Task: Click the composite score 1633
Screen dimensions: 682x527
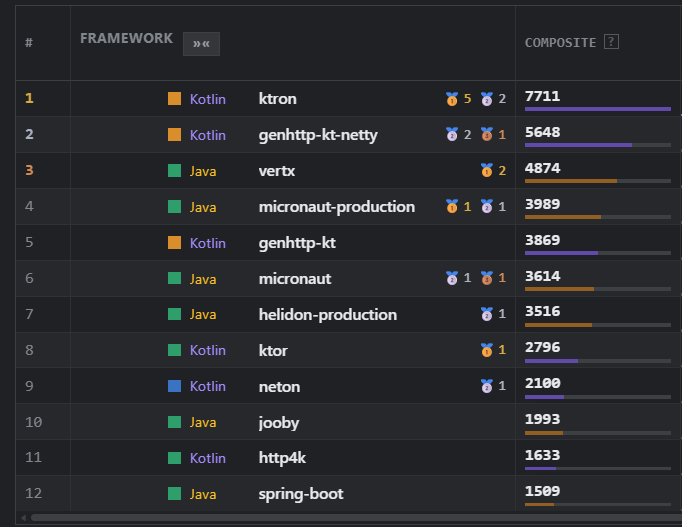Action: [x=542, y=455]
